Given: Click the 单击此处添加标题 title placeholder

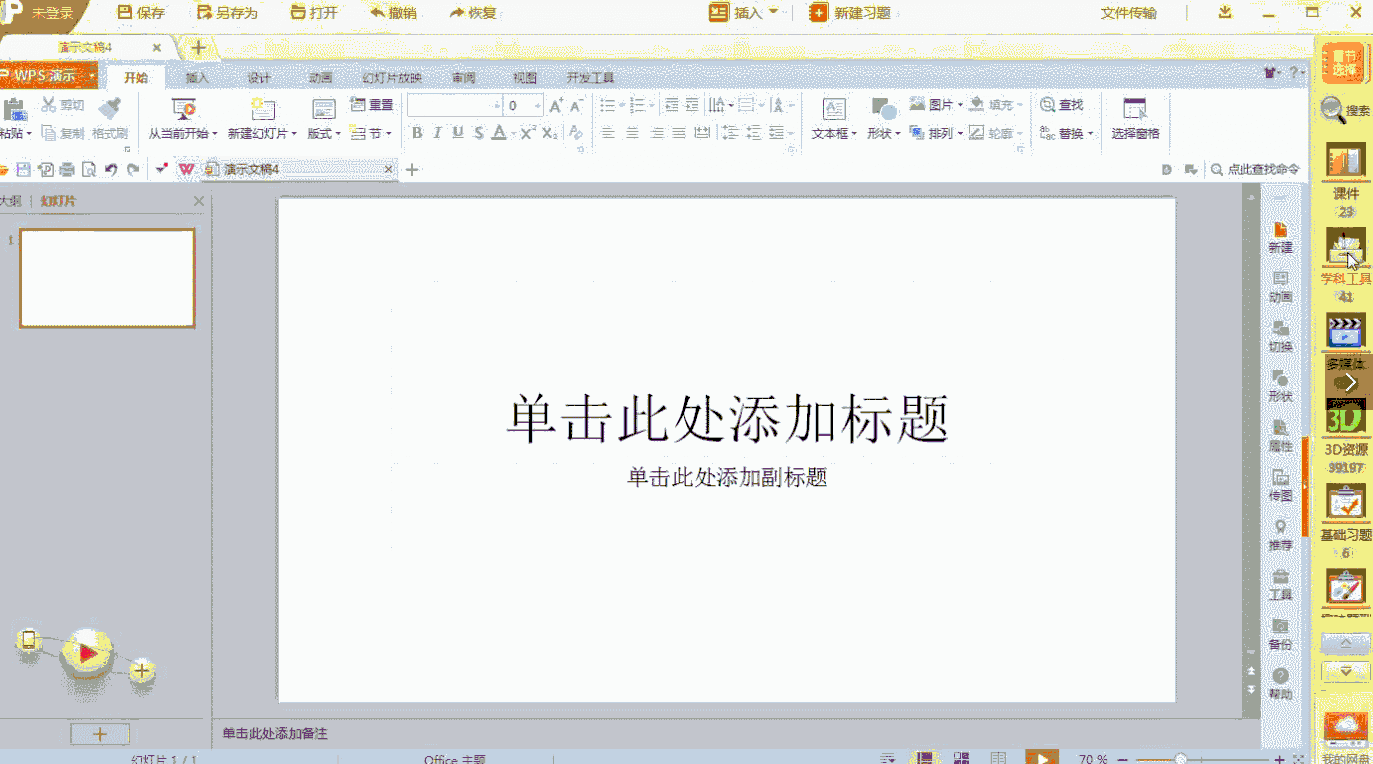Looking at the screenshot, I should click(727, 418).
